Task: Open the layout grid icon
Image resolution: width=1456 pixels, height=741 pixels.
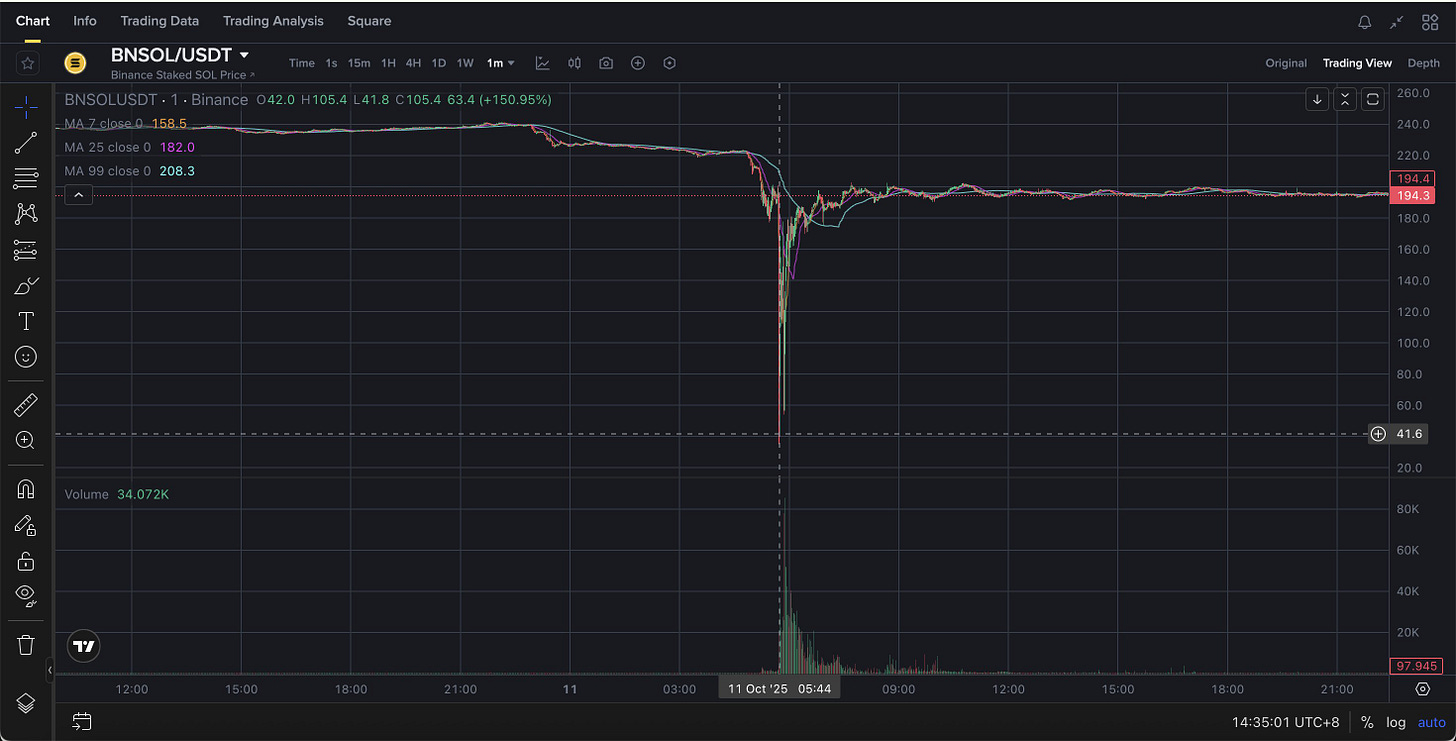Action: (x=1429, y=21)
